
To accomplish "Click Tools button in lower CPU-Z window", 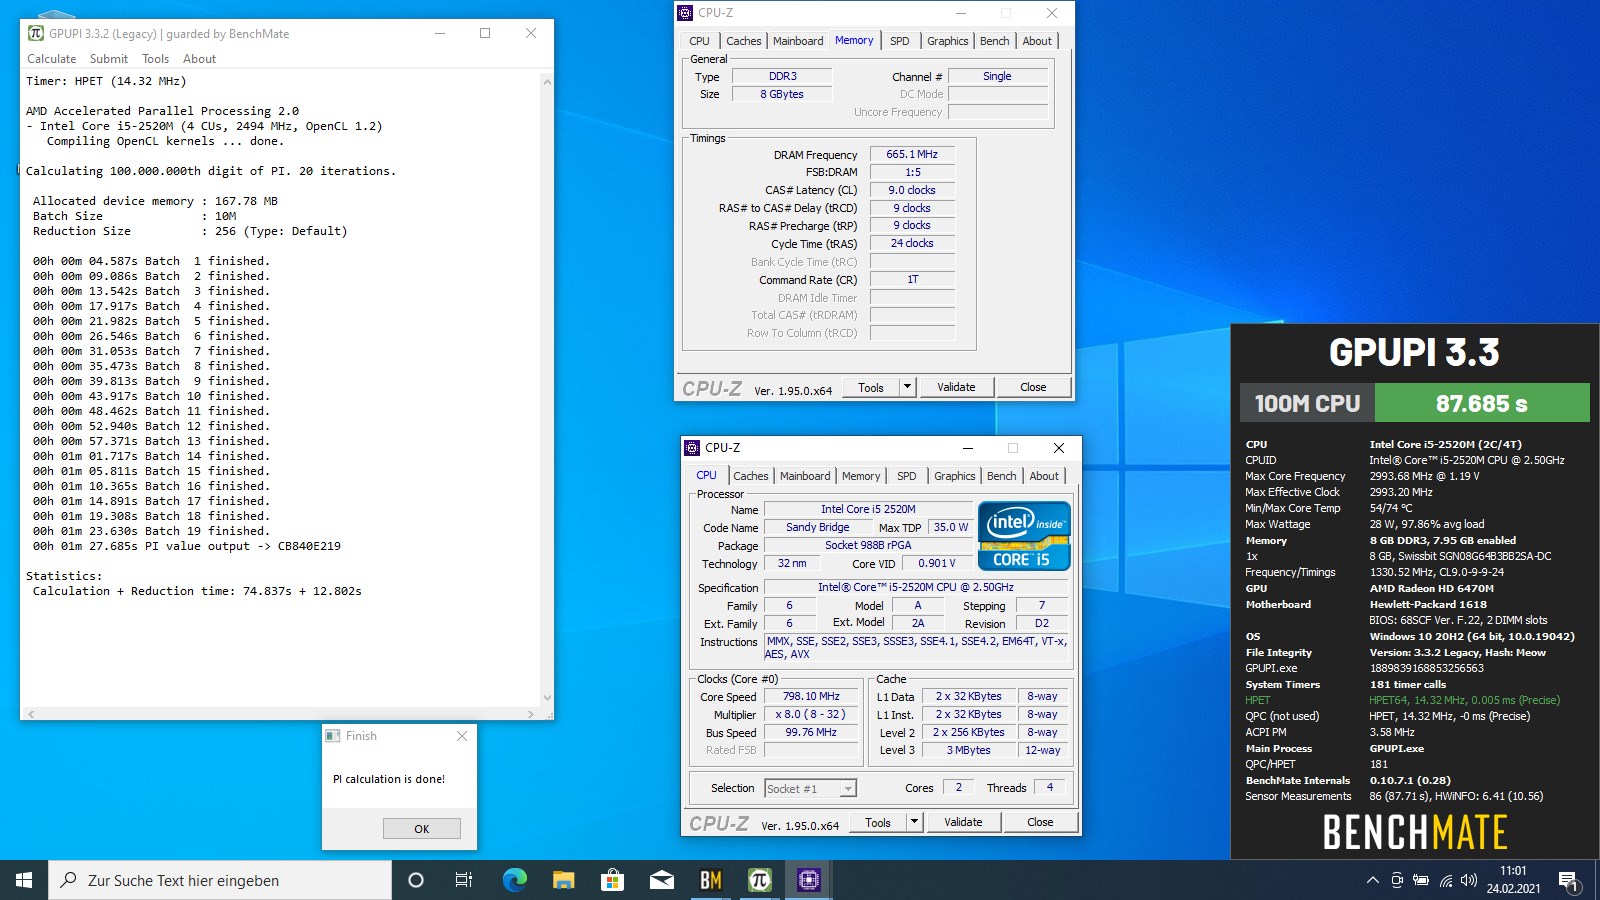I will click(878, 822).
